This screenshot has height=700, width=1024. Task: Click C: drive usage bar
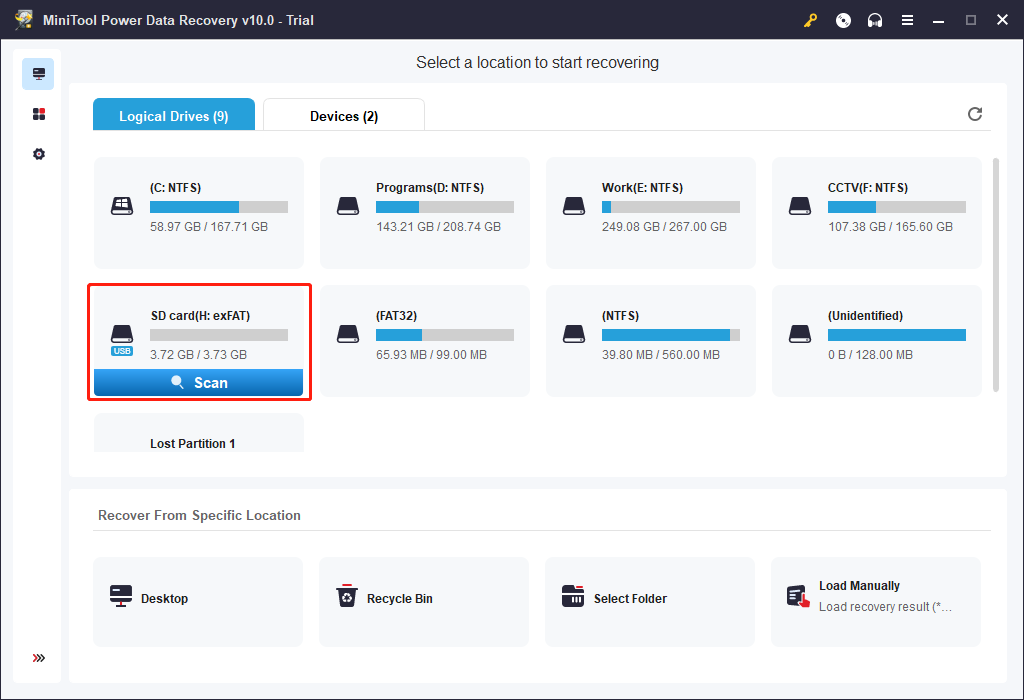(x=219, y=207)
